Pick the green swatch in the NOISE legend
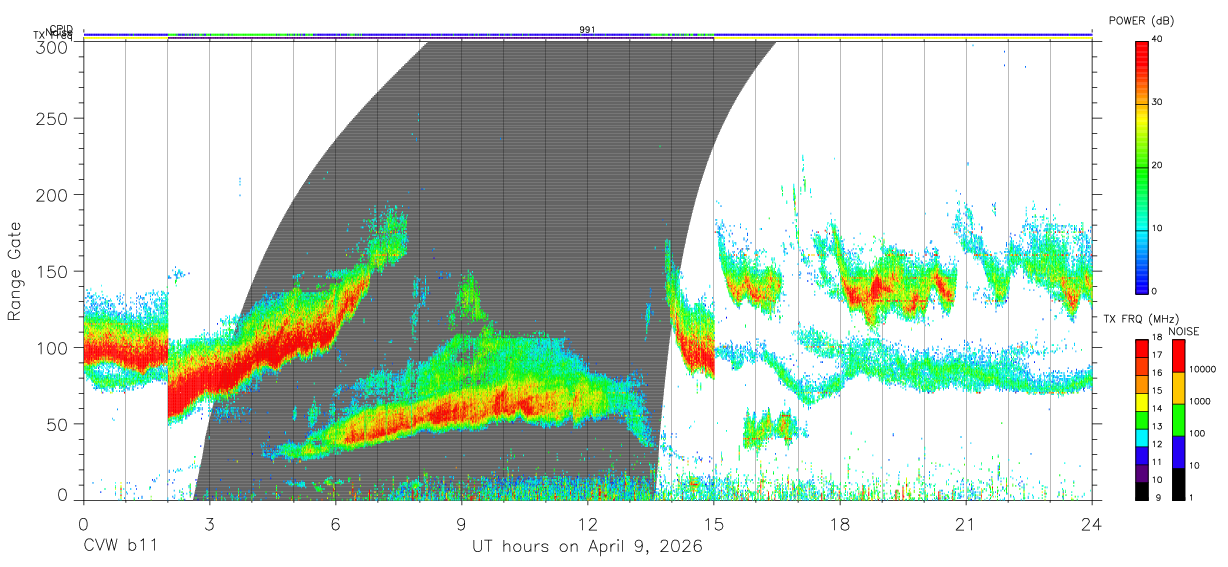 coord(1178,420)
